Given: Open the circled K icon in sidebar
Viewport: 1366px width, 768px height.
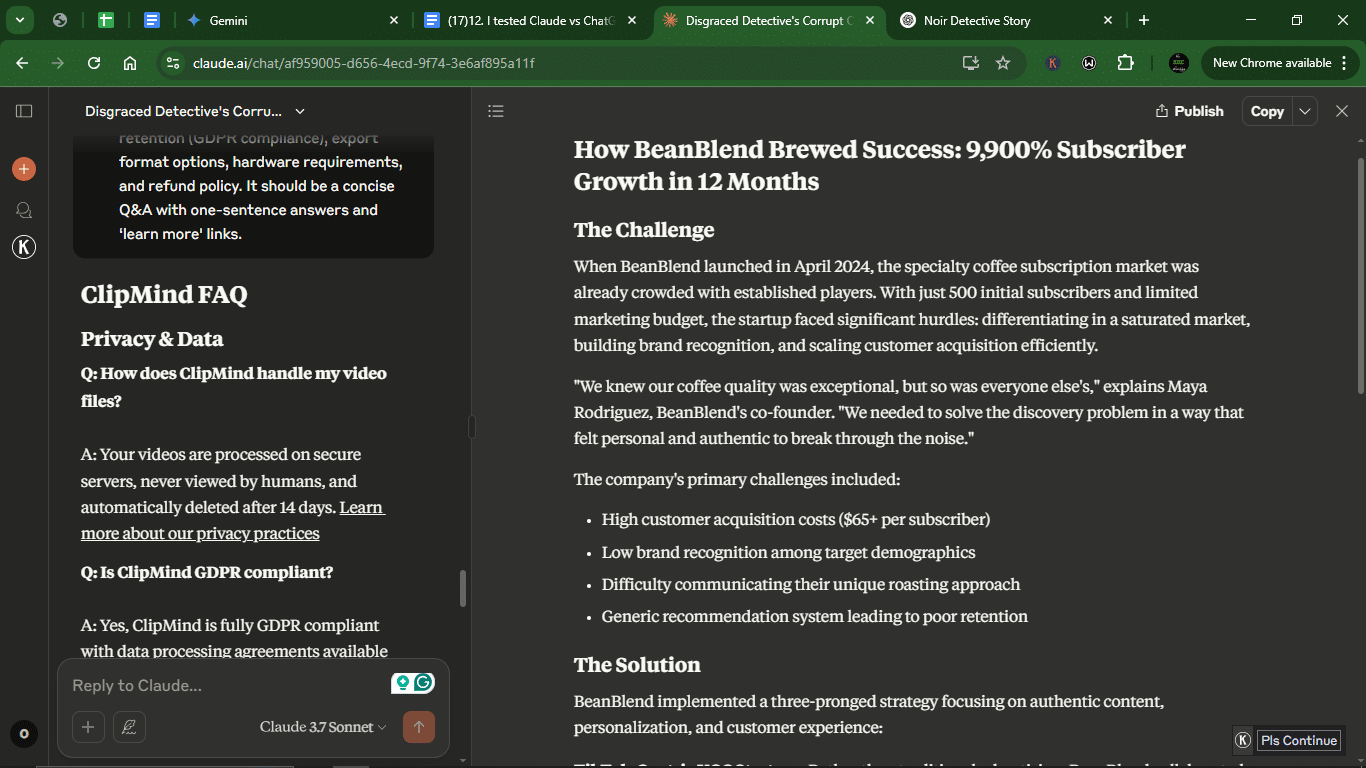Looking at the screenshot, I should pyautogui.click(x=24, y=247).
